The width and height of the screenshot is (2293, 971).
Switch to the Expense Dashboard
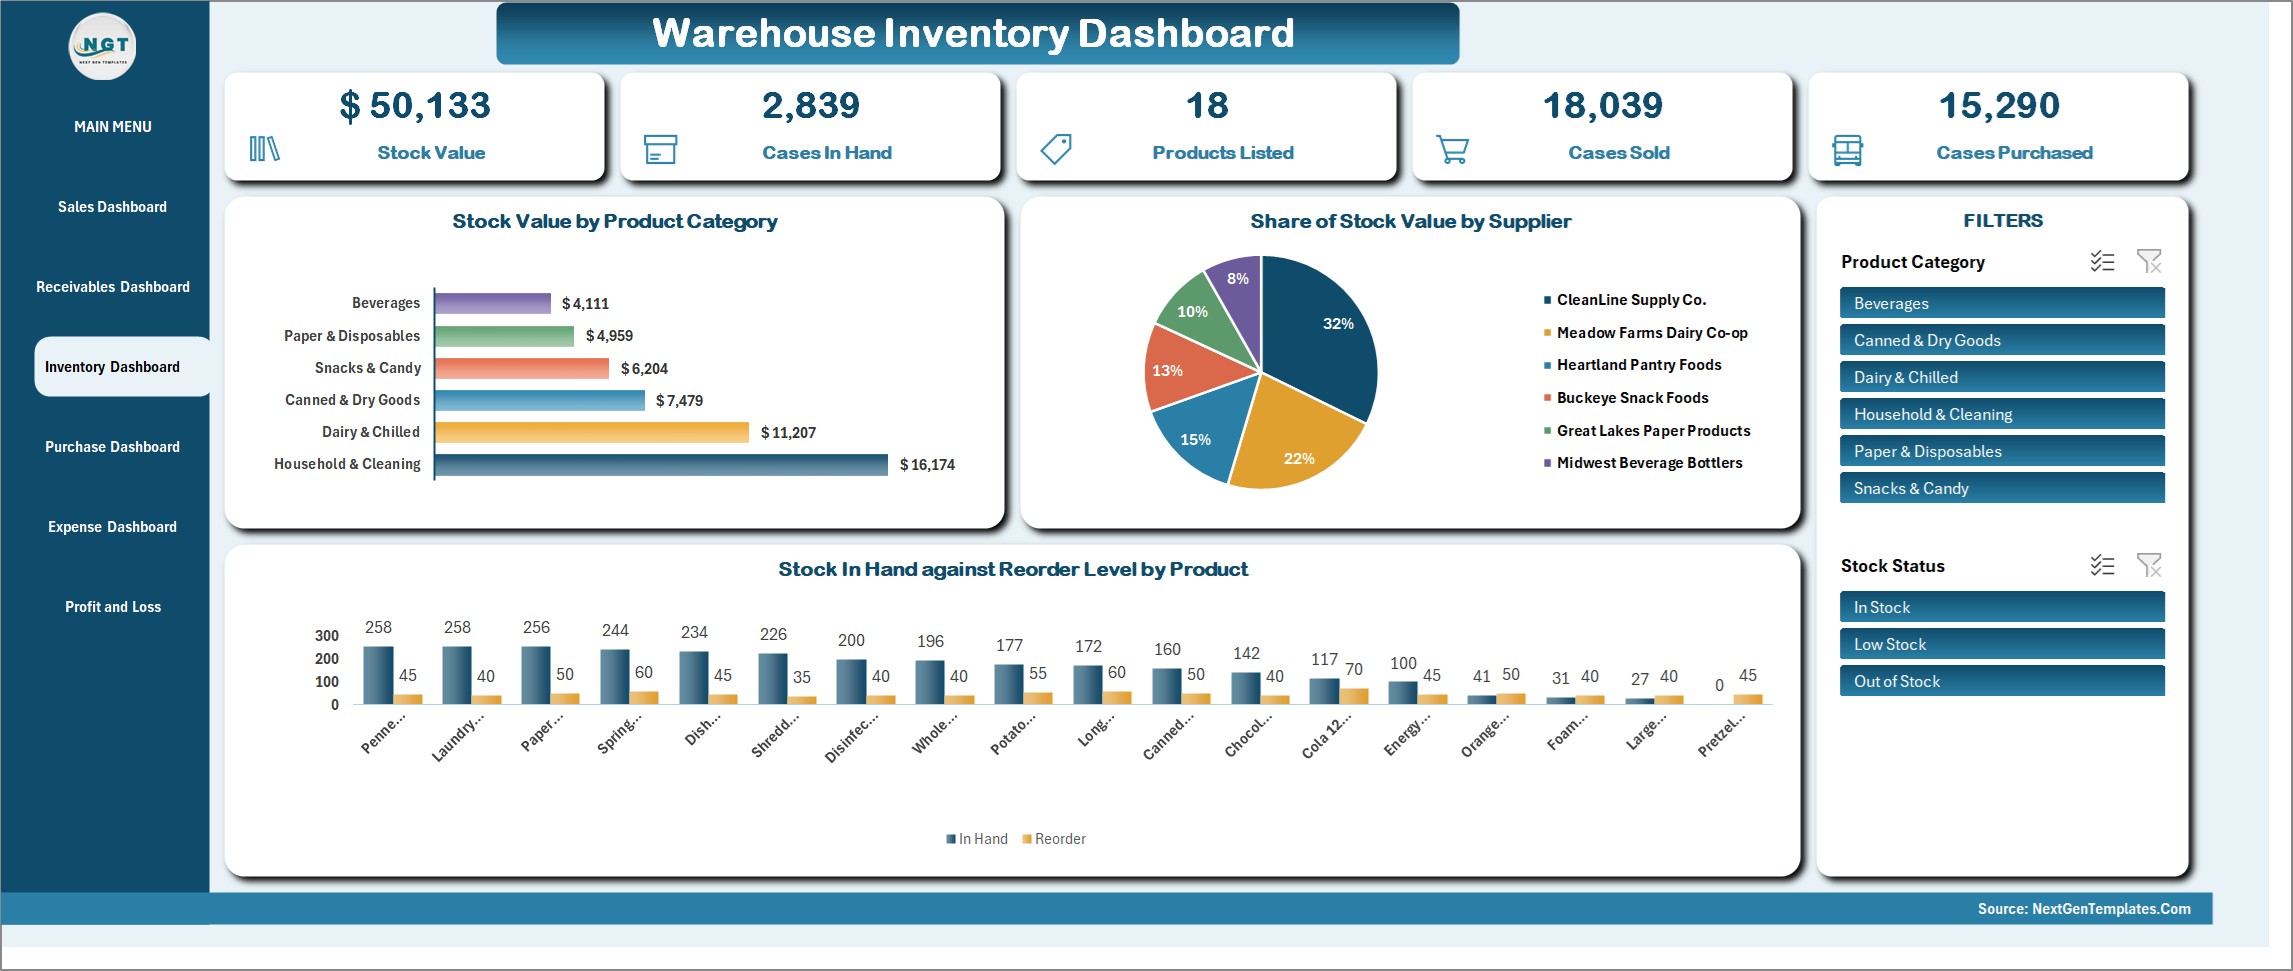(x=112, y=527)
